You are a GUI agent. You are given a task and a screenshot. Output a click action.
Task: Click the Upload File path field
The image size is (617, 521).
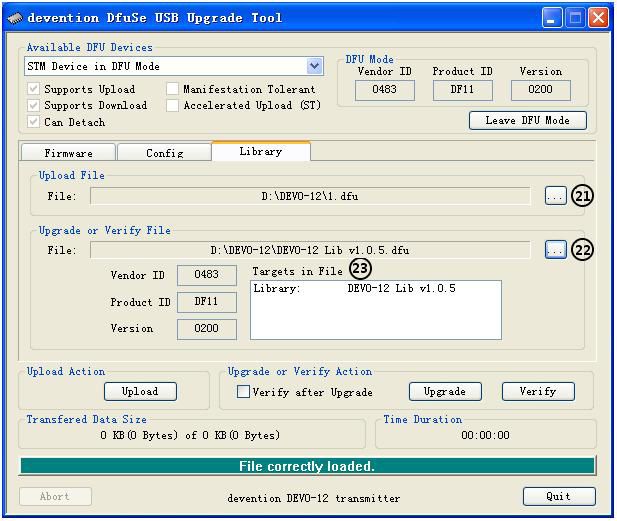click(310, 196)
